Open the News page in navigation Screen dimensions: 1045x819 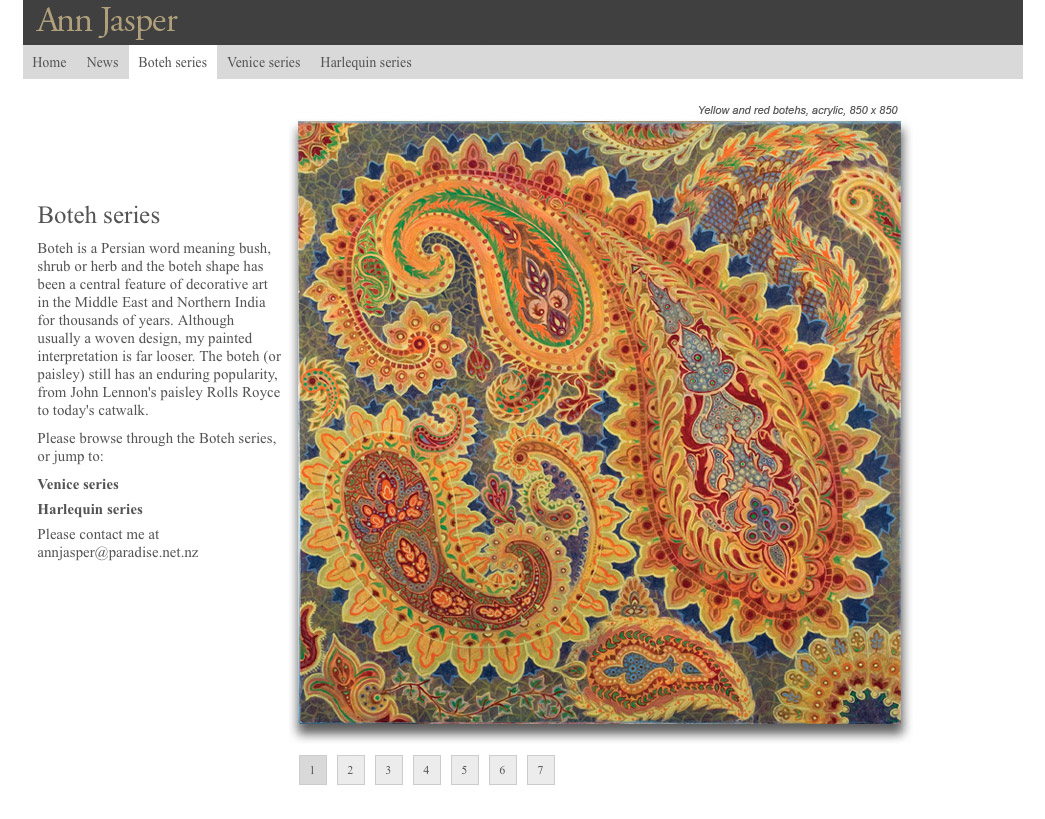pos(102,62)
